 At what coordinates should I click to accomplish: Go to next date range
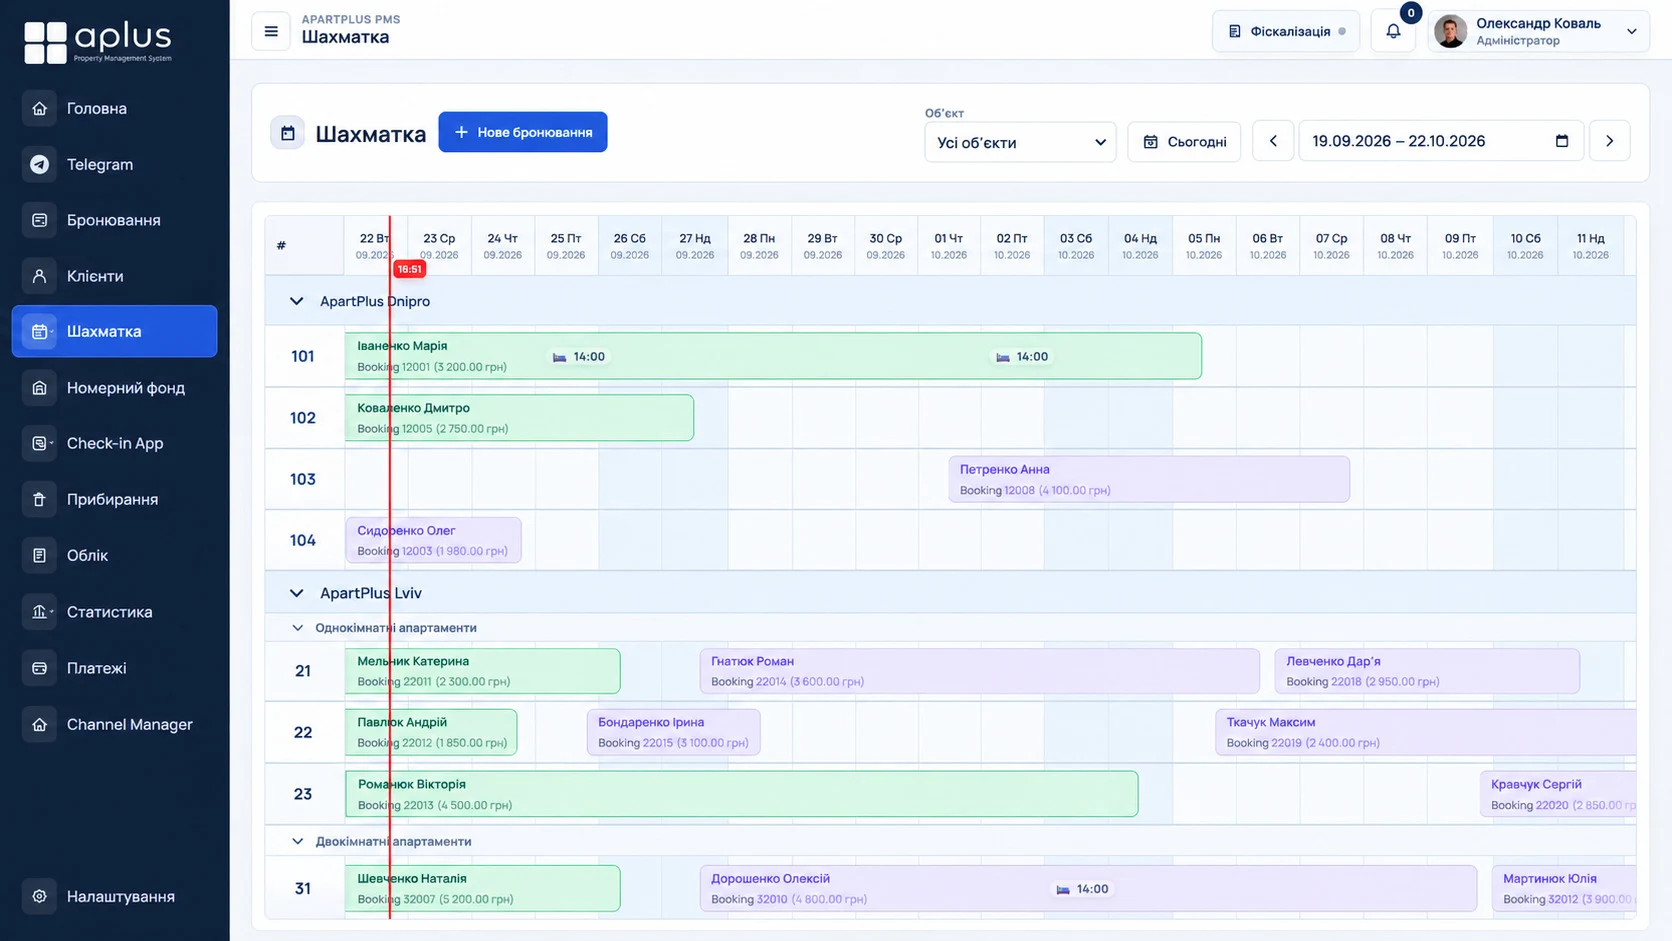[x=1609, y=141]
